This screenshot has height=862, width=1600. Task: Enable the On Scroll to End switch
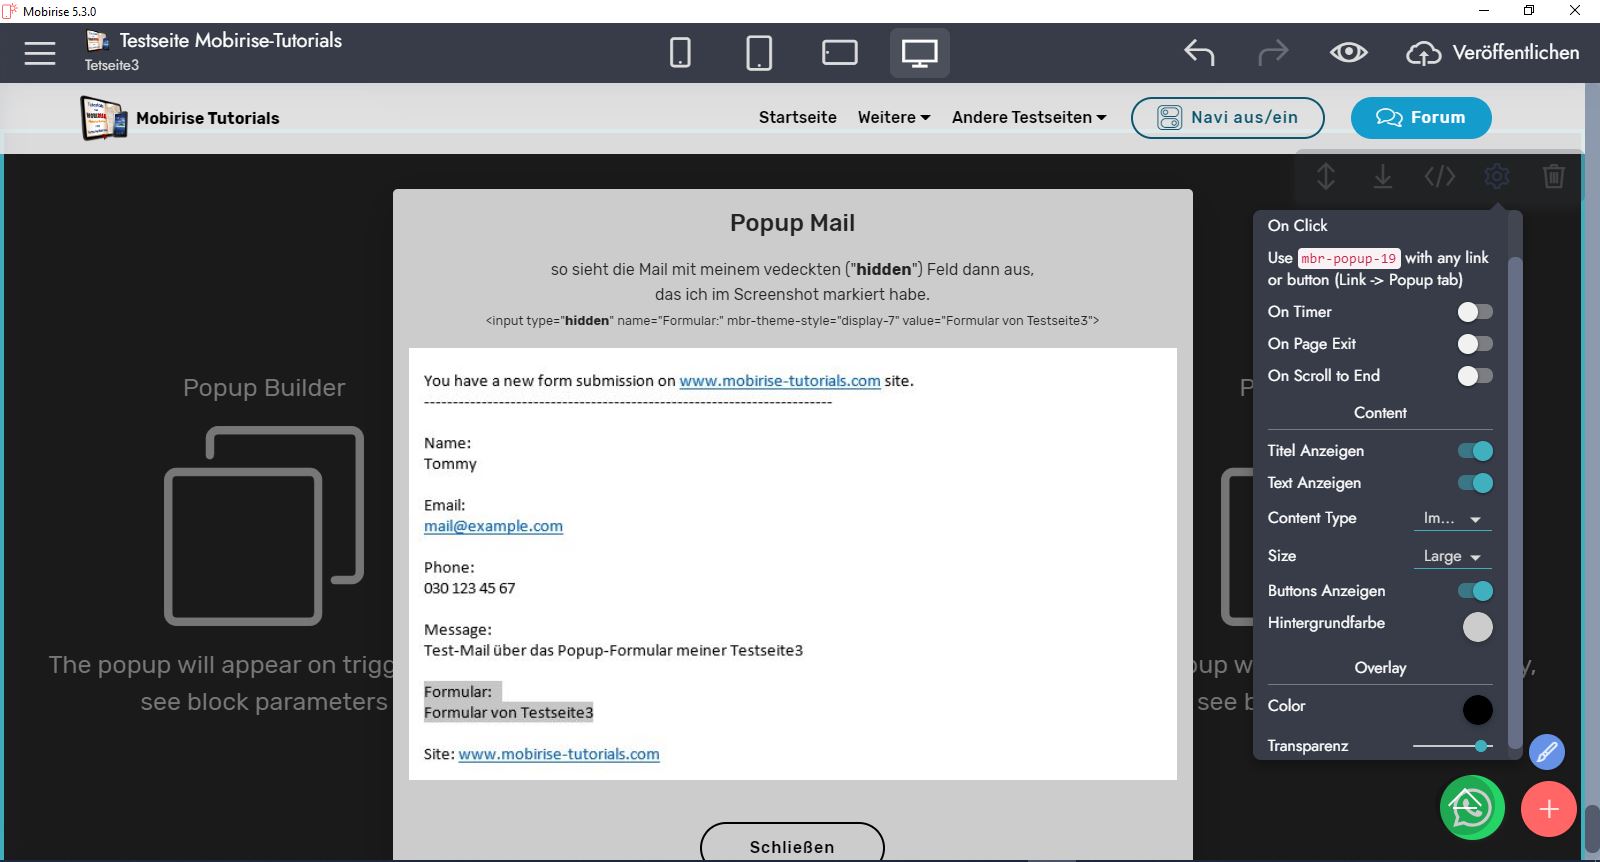pos(1475,376)
